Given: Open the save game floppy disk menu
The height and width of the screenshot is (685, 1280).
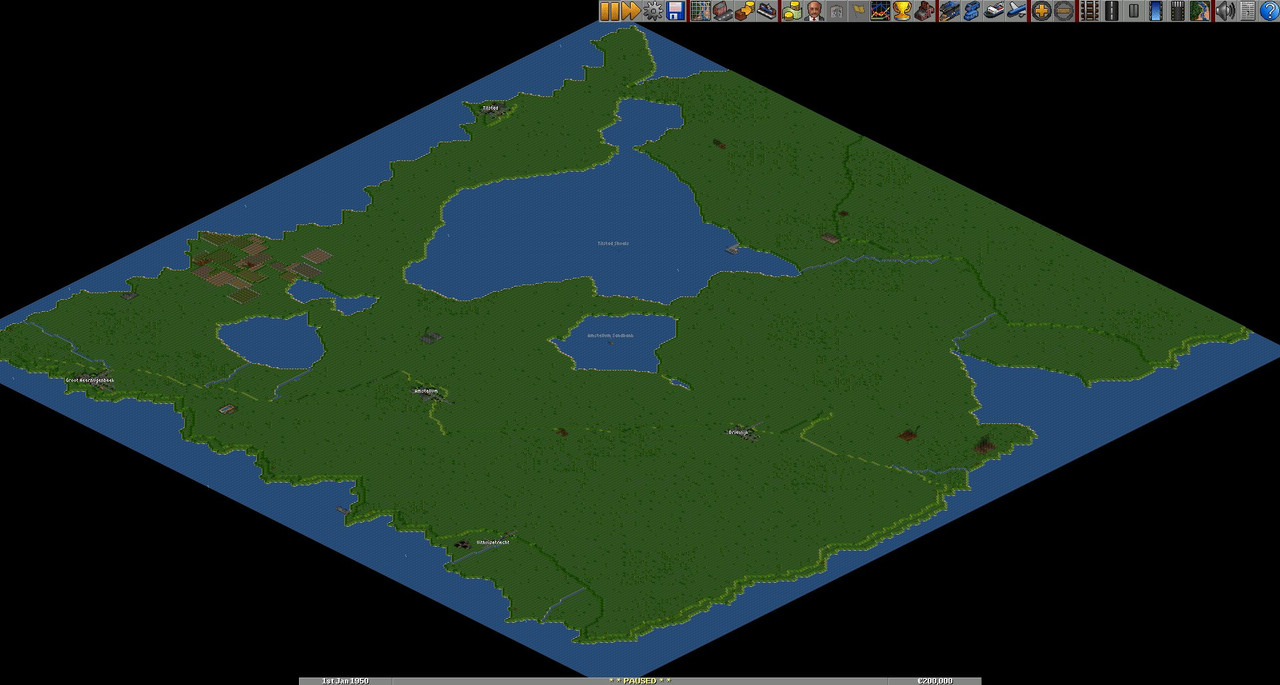Looking at the screenshot, I should [x=675, y=11].
